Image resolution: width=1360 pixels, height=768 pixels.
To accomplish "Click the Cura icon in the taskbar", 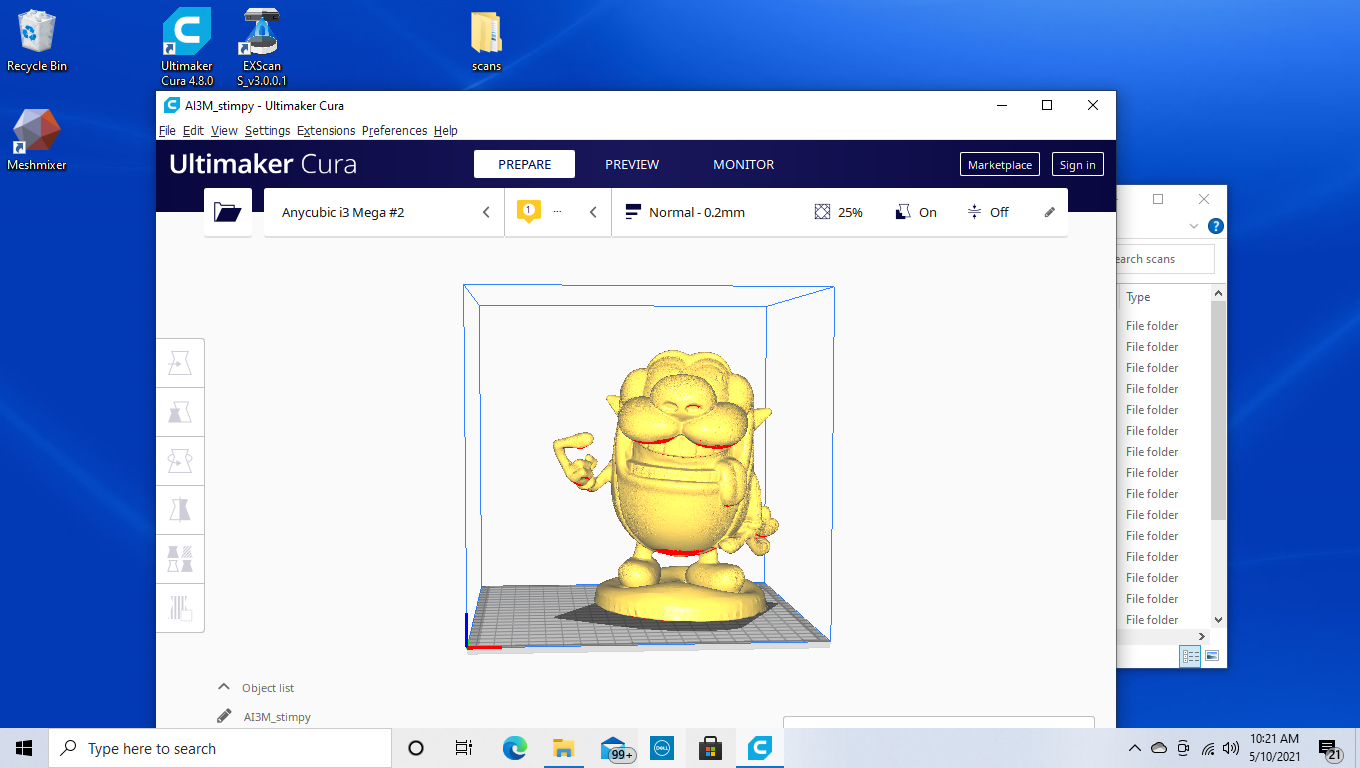I will pyautogui.click(x=759, y=748).
